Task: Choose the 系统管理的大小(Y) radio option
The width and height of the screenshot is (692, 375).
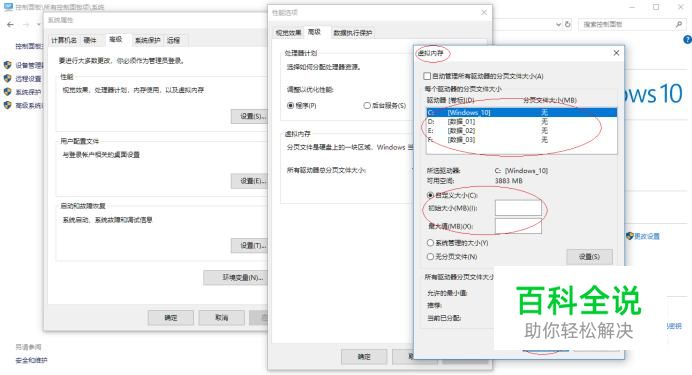Action: coord(430,243)
